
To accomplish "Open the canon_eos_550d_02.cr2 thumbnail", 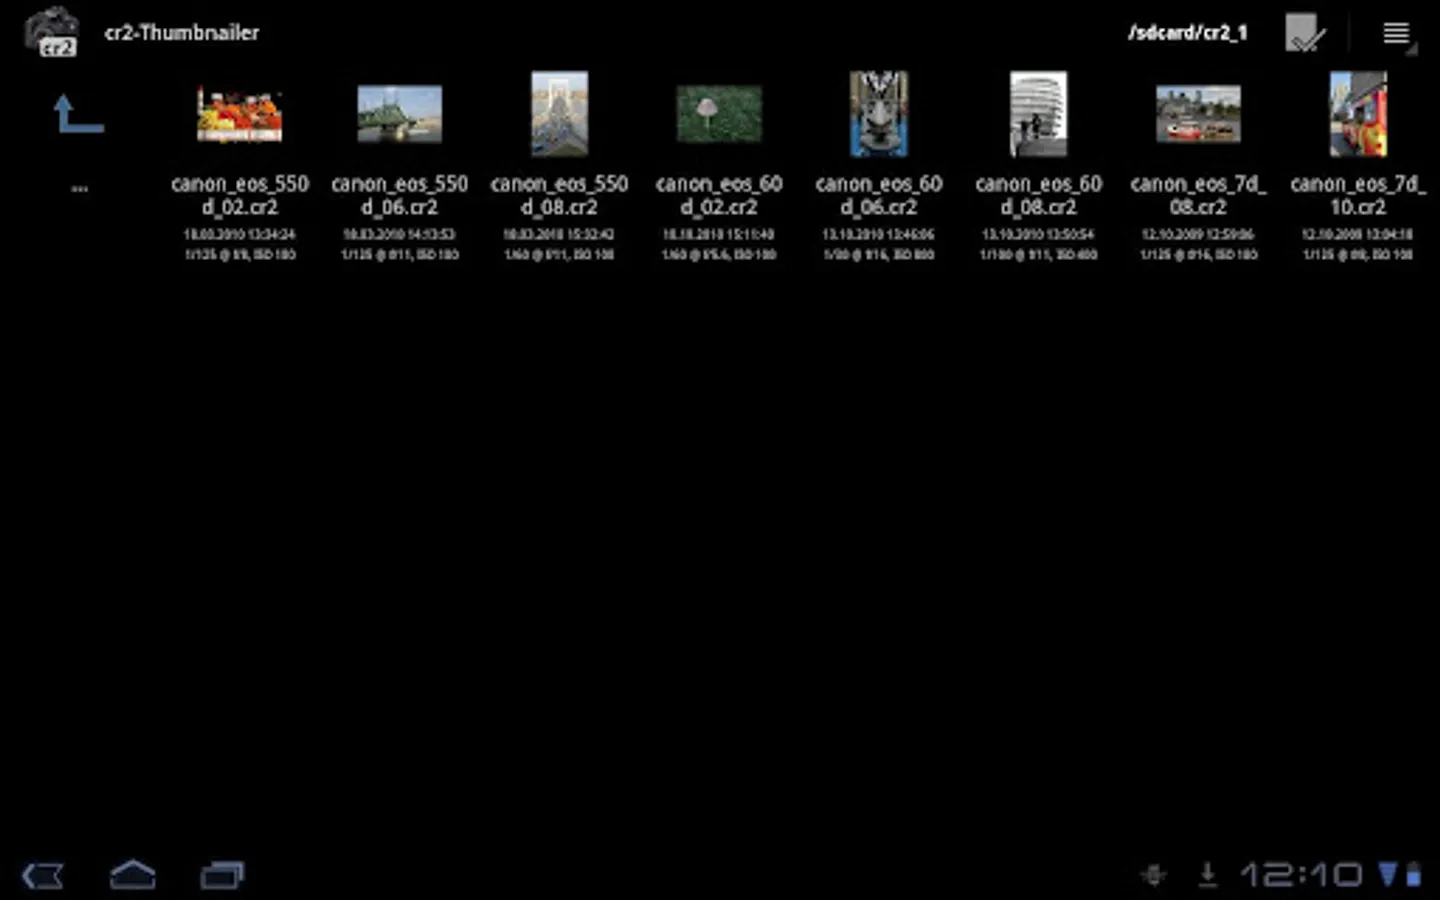I will pos(239,114).
